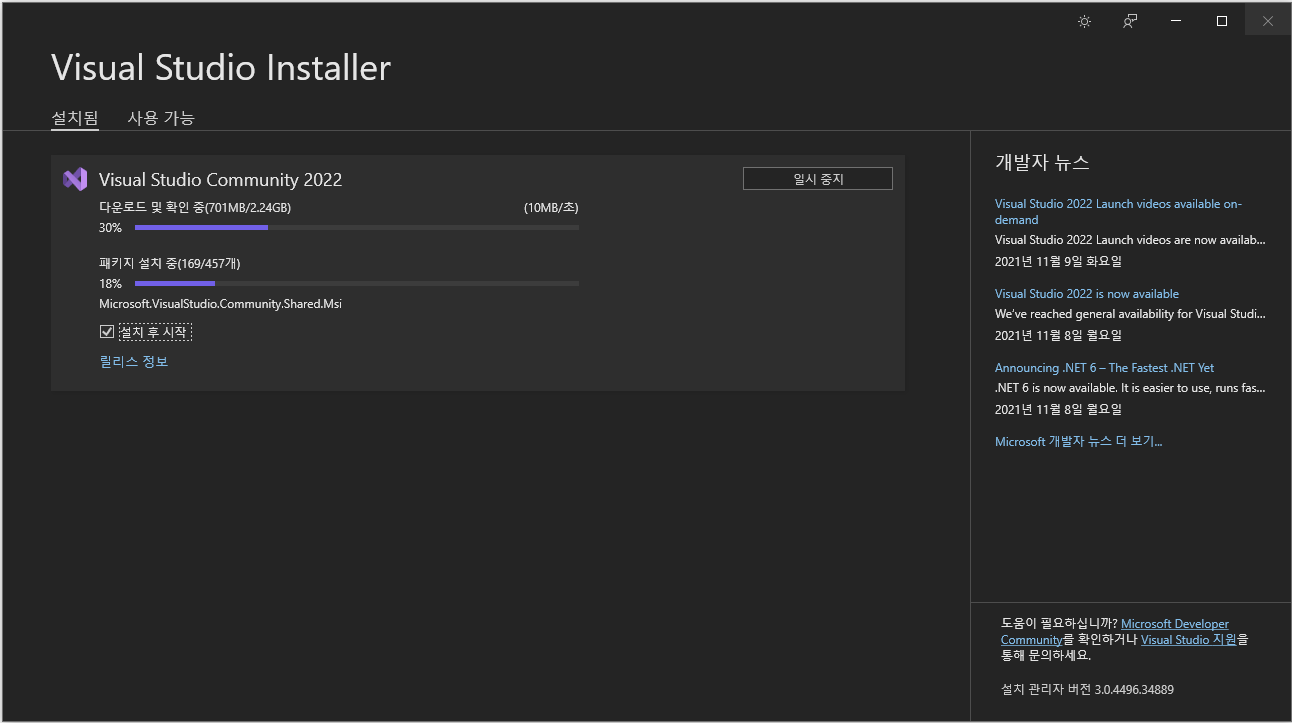This screenshot has height=723, width=1292.
Task: Click the 다운로드 및 확인 중(701MB/2.24GB) text
Action: point(195,208)
